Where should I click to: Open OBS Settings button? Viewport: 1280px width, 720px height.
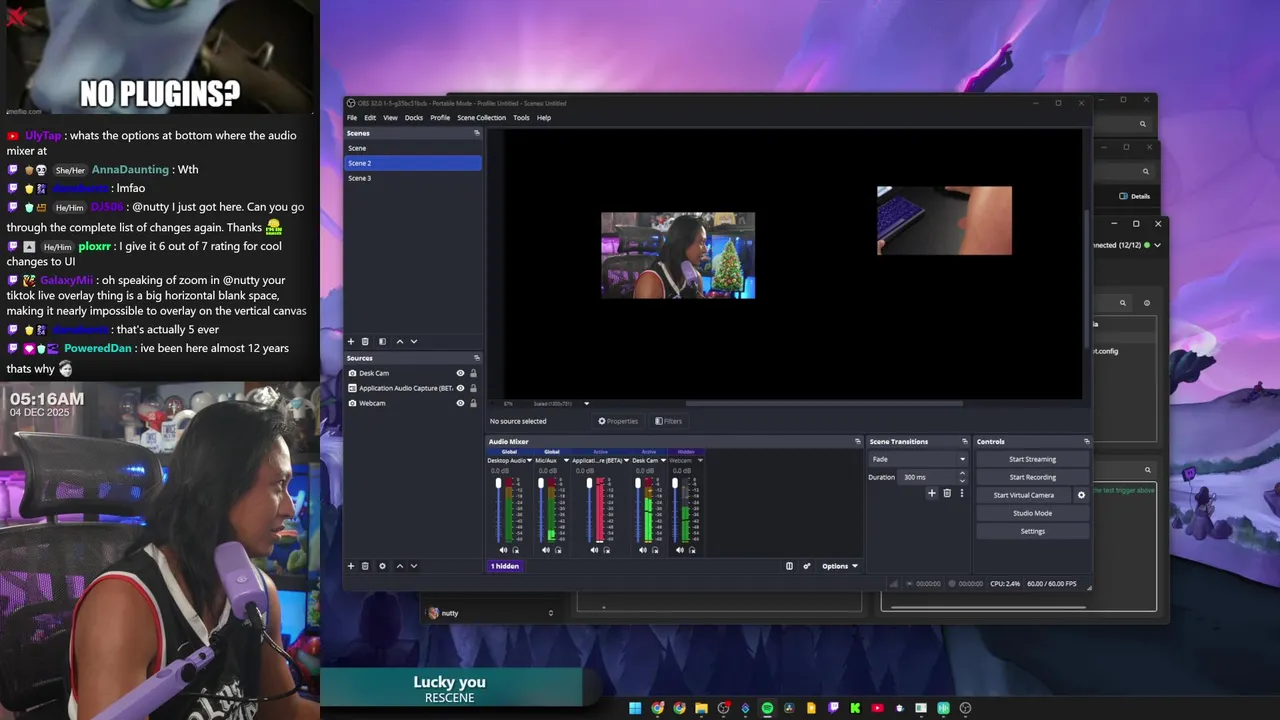(1033, 531)
